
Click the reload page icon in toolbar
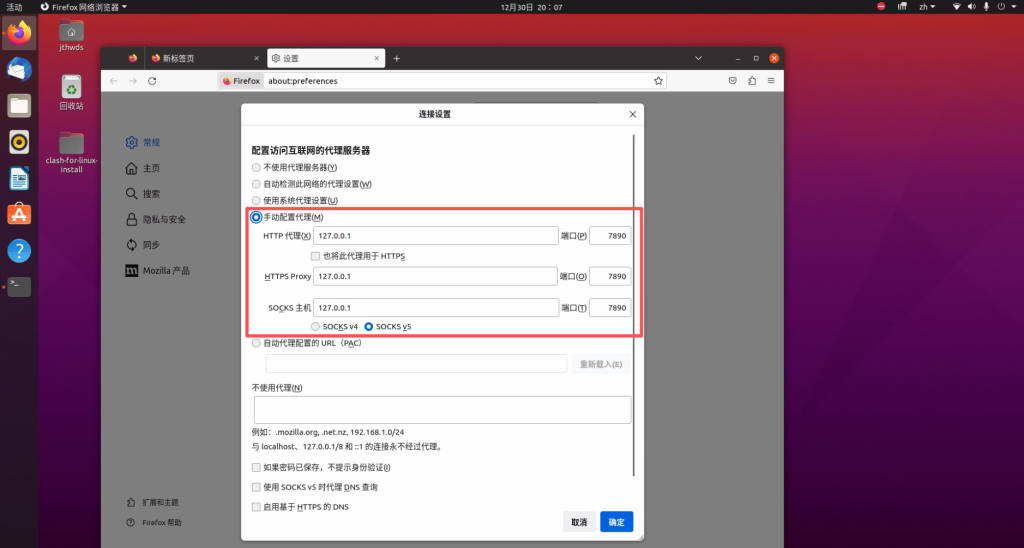152,81
